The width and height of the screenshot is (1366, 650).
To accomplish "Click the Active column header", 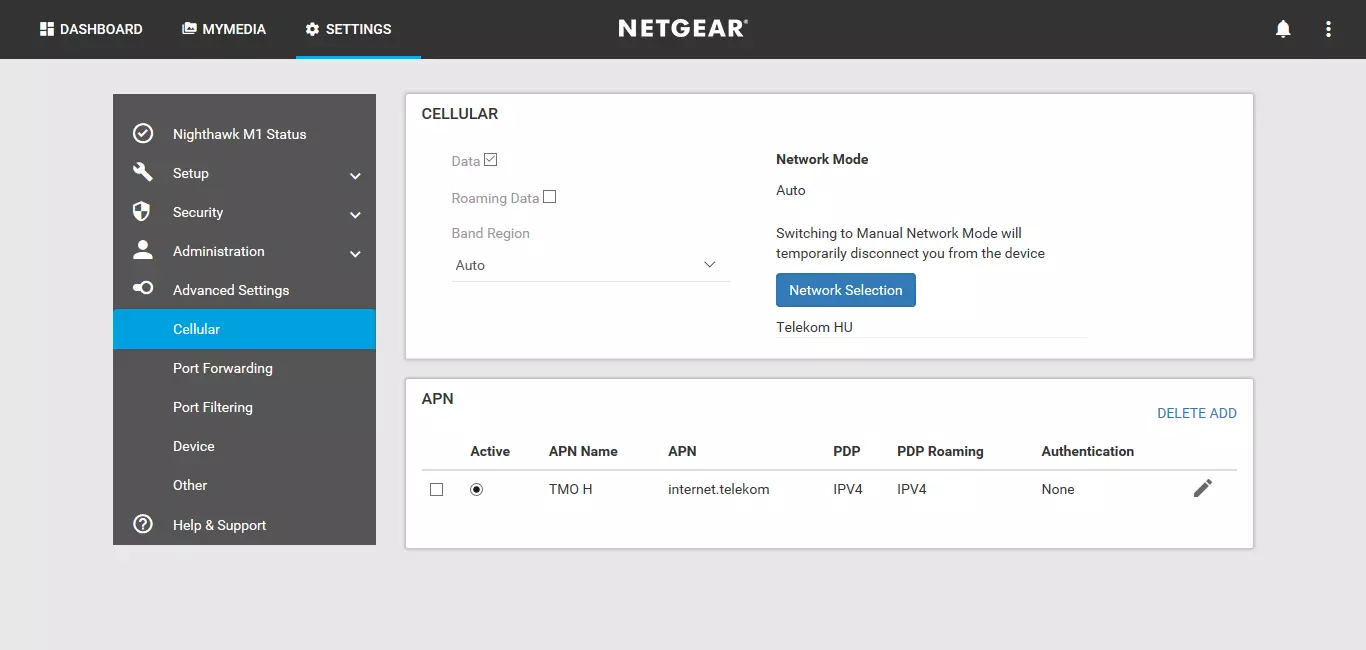I will coord(490,451).
